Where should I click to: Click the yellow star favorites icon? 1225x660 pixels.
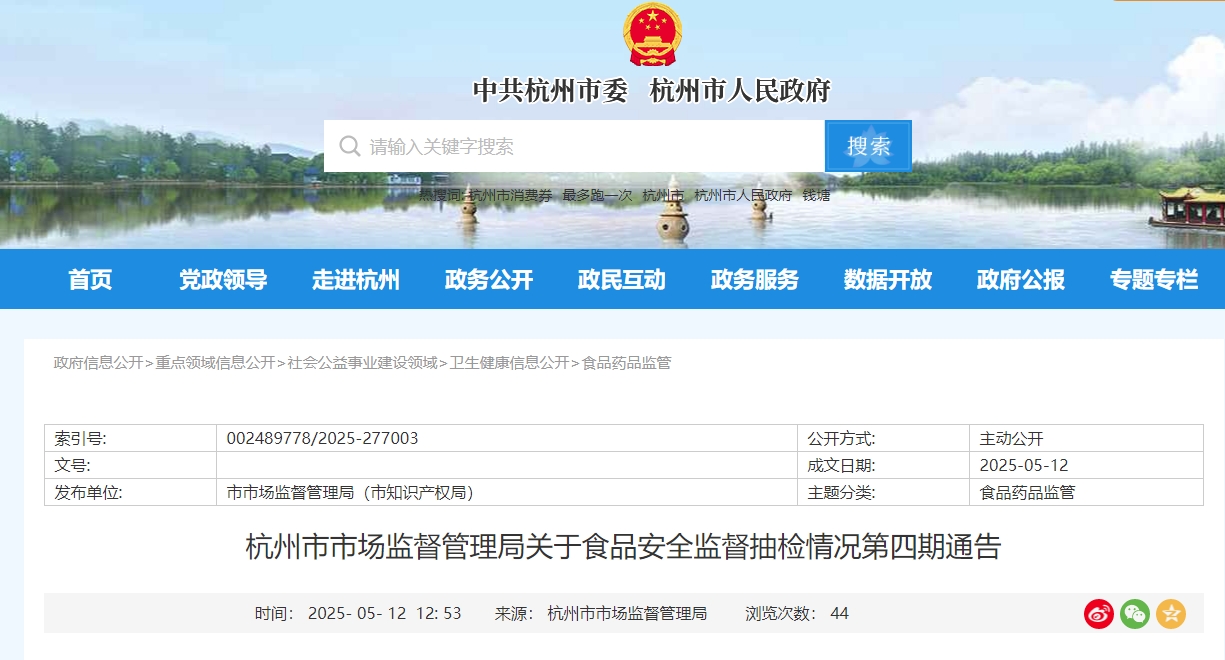point(1171,614)
